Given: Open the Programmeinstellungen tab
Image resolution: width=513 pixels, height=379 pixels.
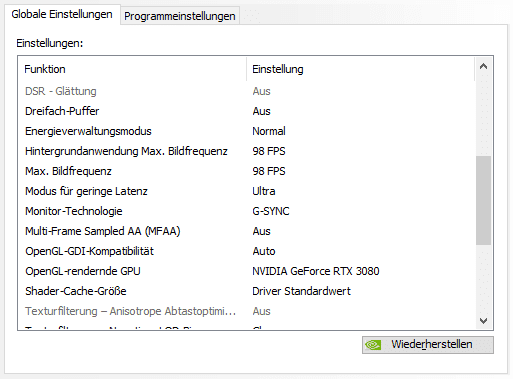Looking at the screenshot, I should [x=180, y=16].
